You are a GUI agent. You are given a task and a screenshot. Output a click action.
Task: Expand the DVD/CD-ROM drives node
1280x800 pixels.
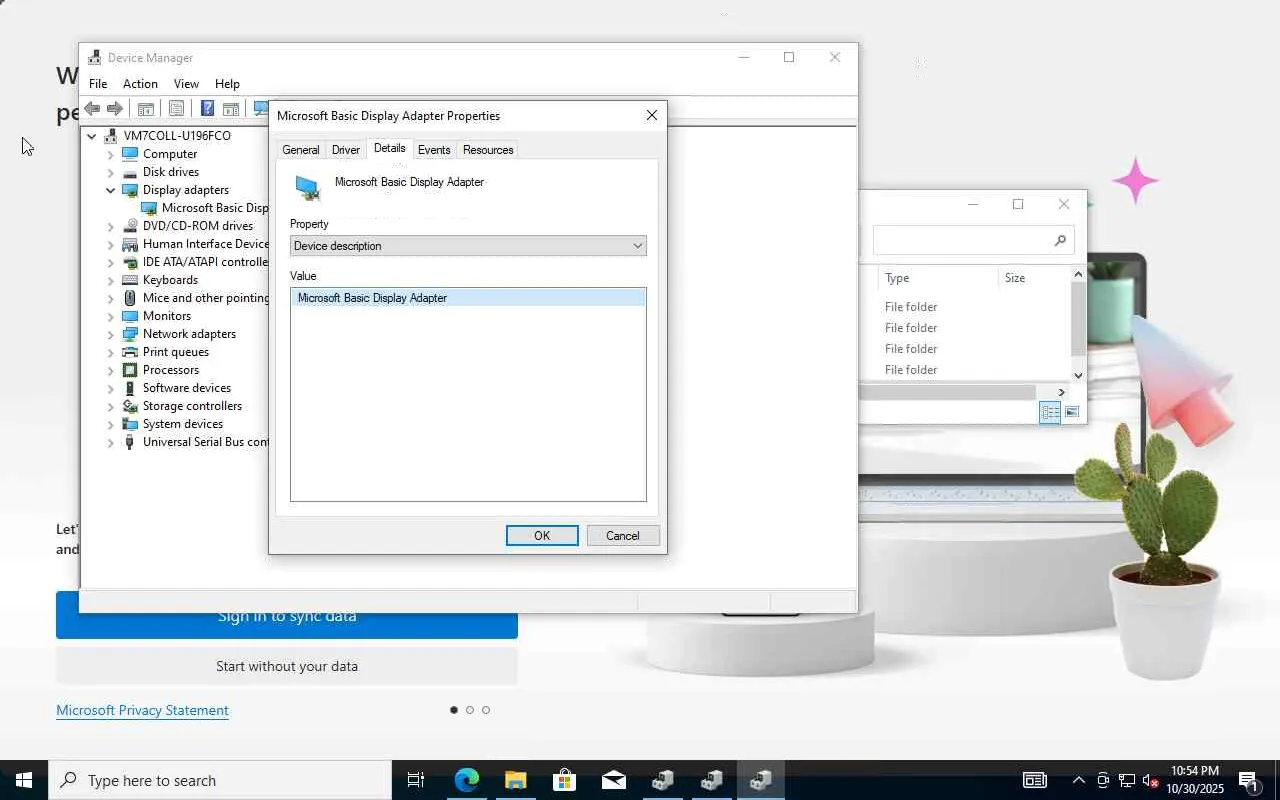click(111, 226)
